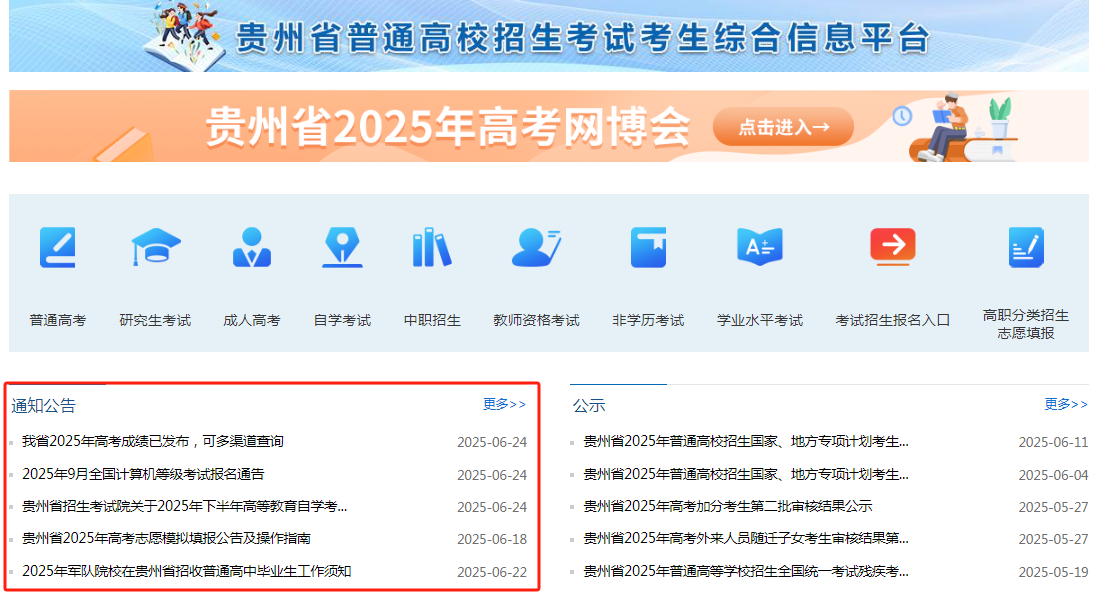Go to 研究生考试 label link
Screen dimensions: 1102x616
(155, 321)
